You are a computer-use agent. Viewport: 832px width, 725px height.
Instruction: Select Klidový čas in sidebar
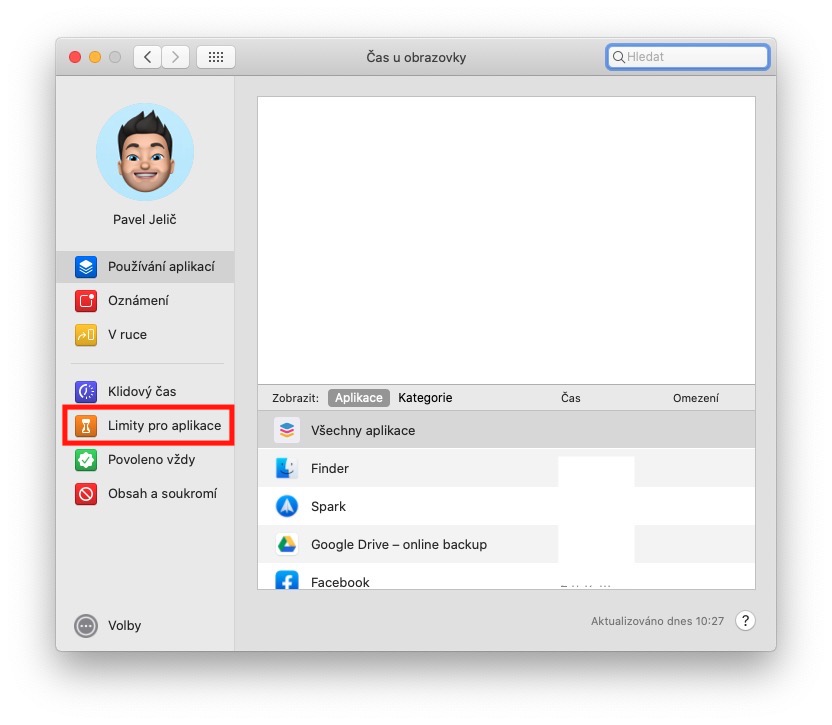click(x=145, y=392)
